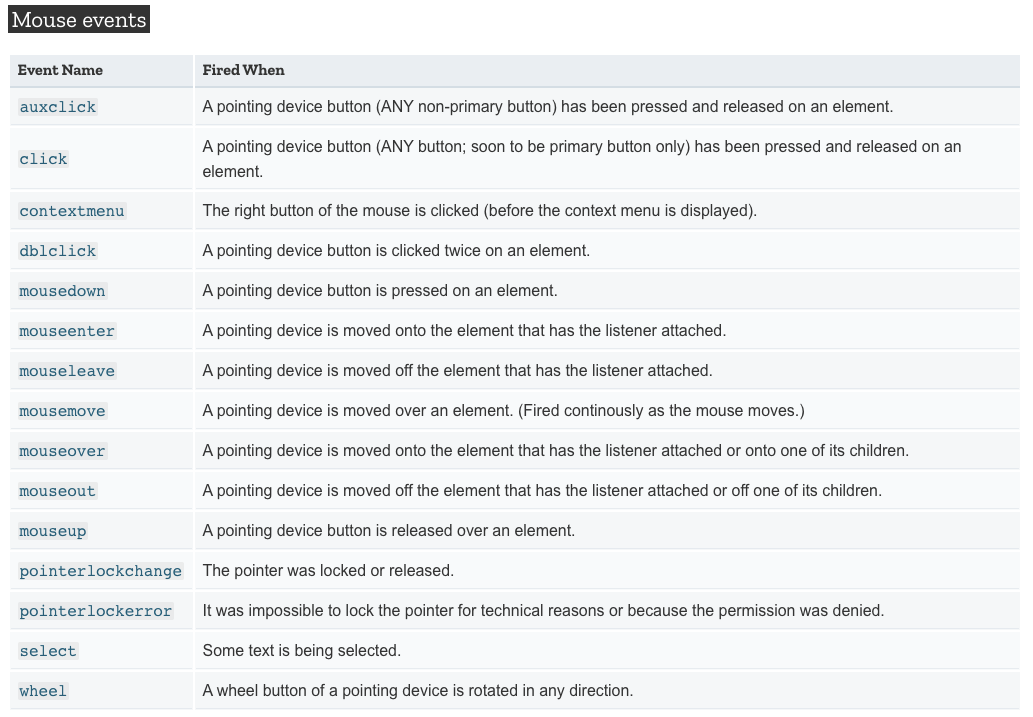This screenshot has height=717, width=1033.
Task: Visit the mouseleave event link
Action: coord(67,371)
